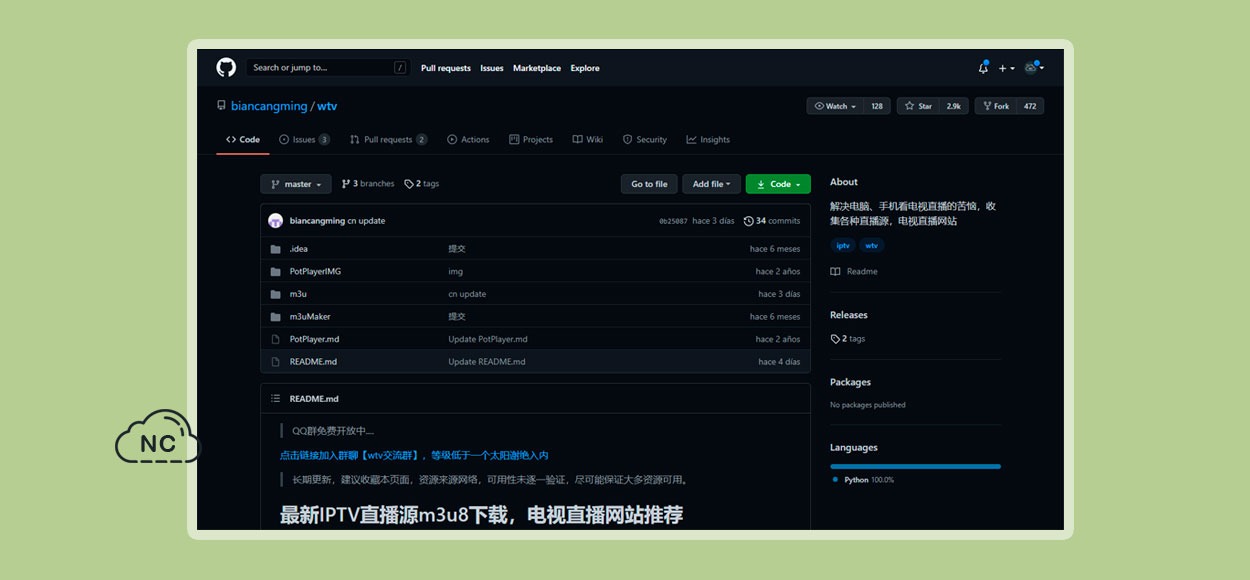View the 472 forks count
Image resolution: width=1250 pixels, height=580 pixels.
(x=1030, y=106)
